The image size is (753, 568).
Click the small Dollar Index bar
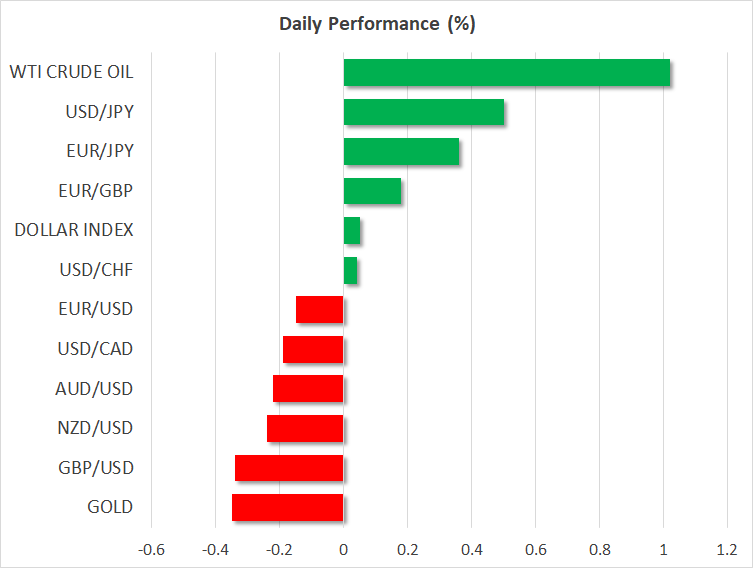(x=352, y=231)
